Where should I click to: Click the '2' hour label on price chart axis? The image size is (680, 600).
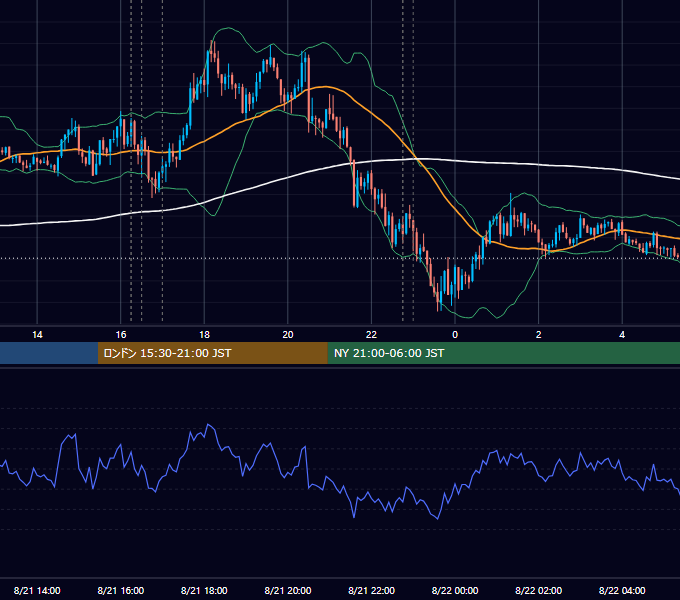[x=539, y=335]
